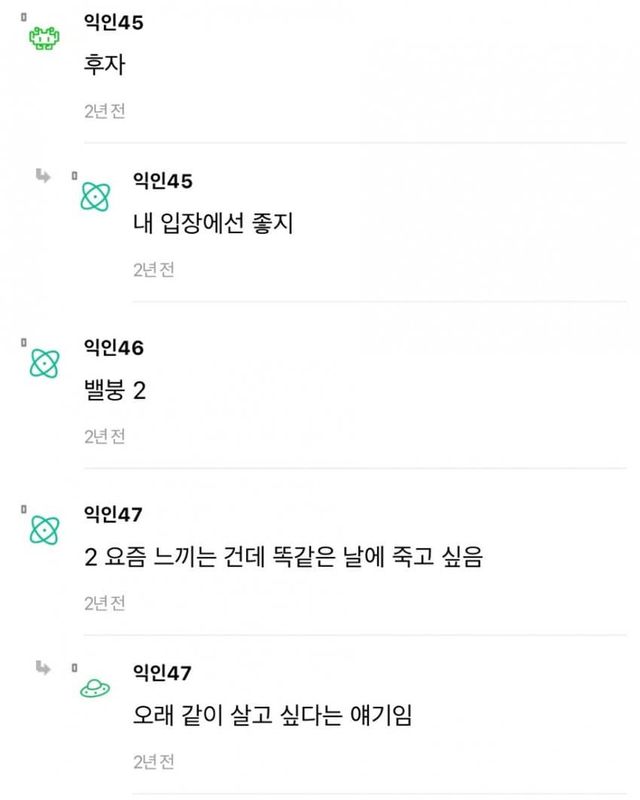Open 익인46's atom profile avatar
Image resolution: width=640 pixels, height=800 pixels.
44,363
